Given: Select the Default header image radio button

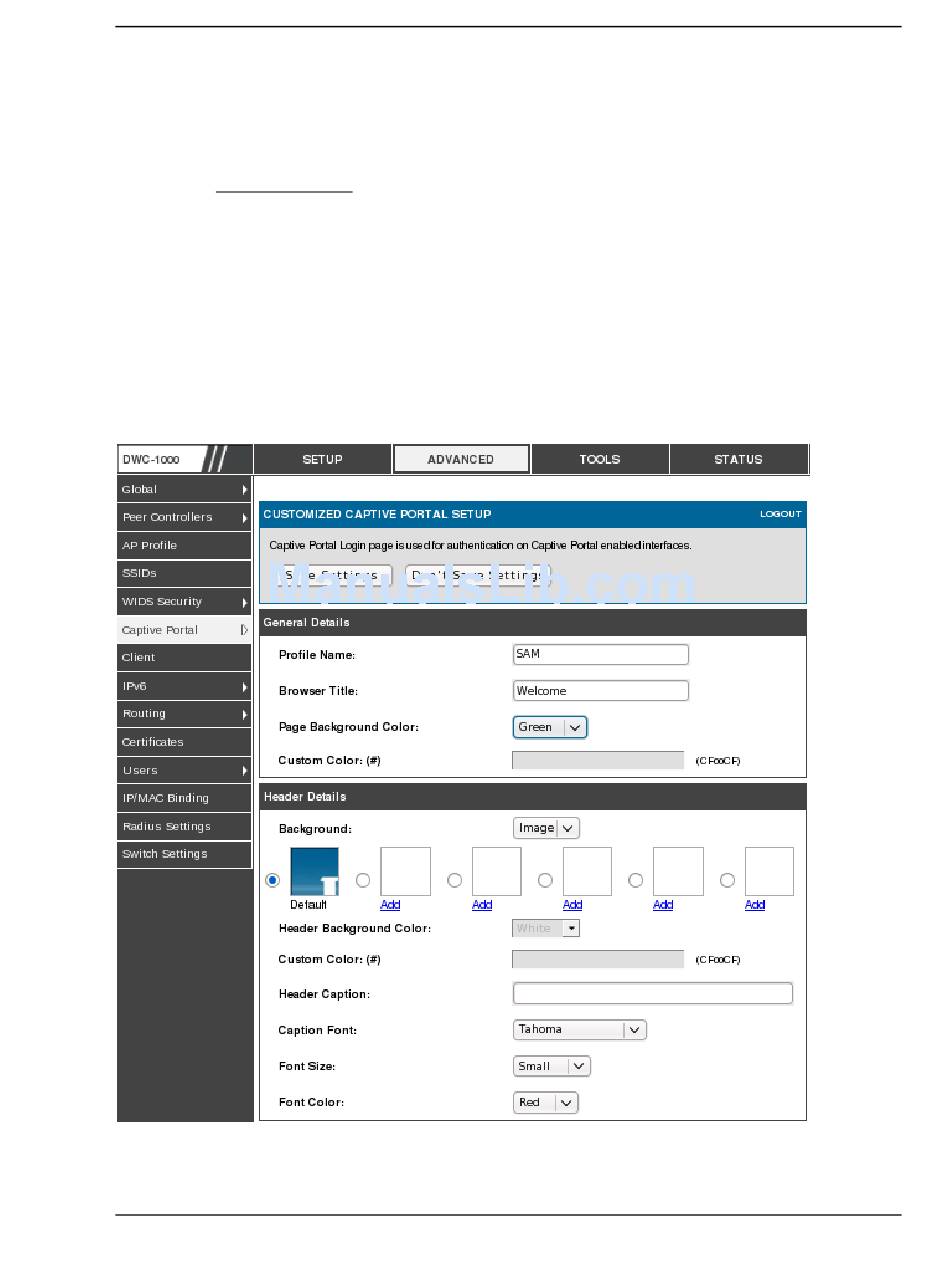Looking at the screenshot, I should pyautogui.click(x=273, y=880).
